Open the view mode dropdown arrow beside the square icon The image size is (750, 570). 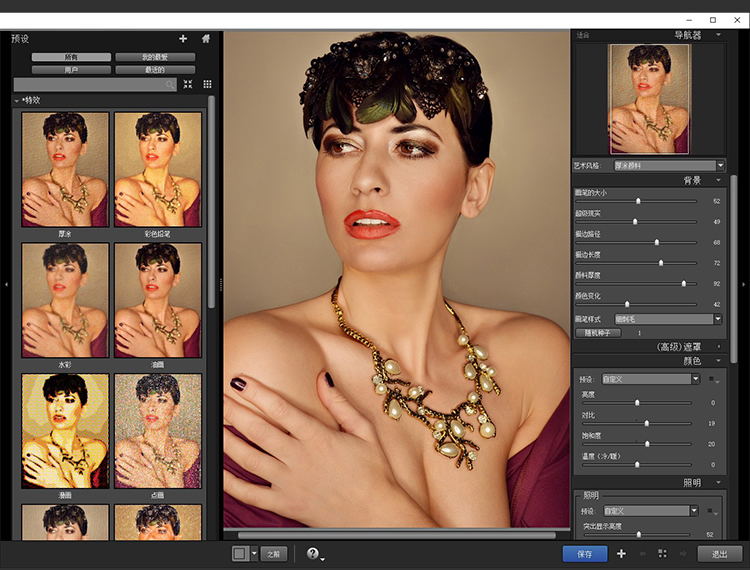point(254,554)
